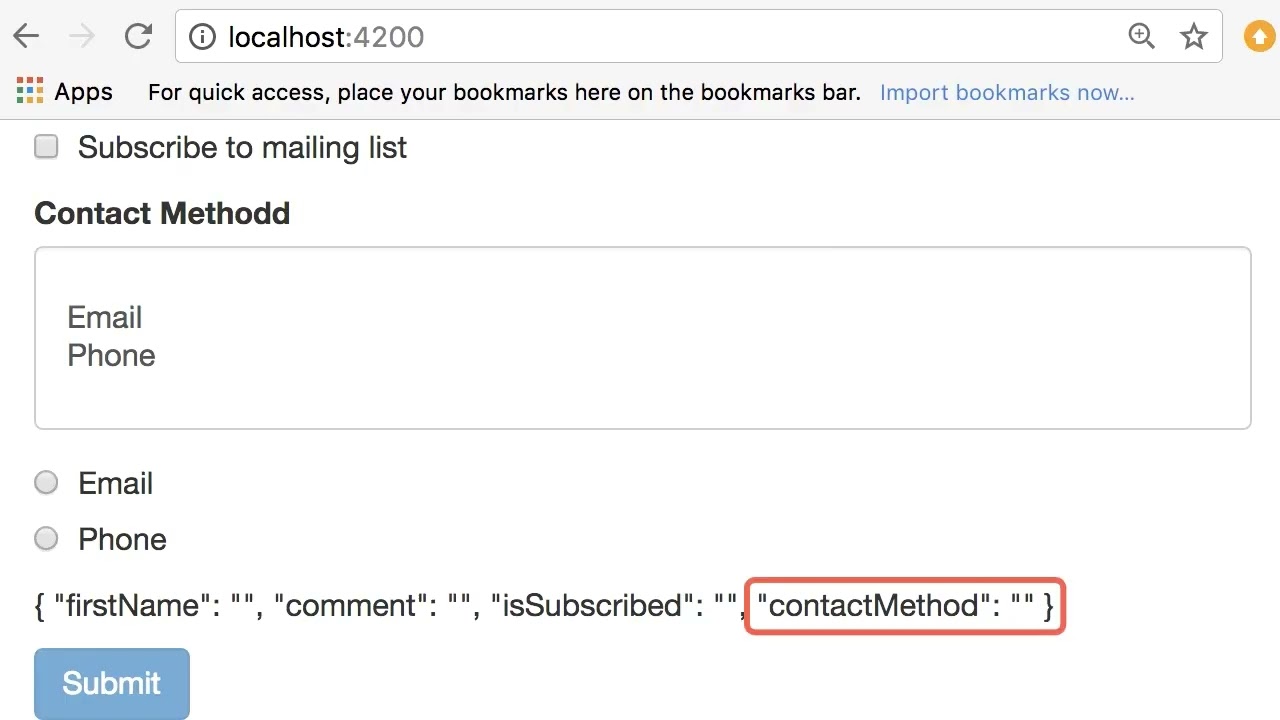Choose Phone in the Contact Methodd list box
1280x720 pixels.
click(x=111, y=356)
